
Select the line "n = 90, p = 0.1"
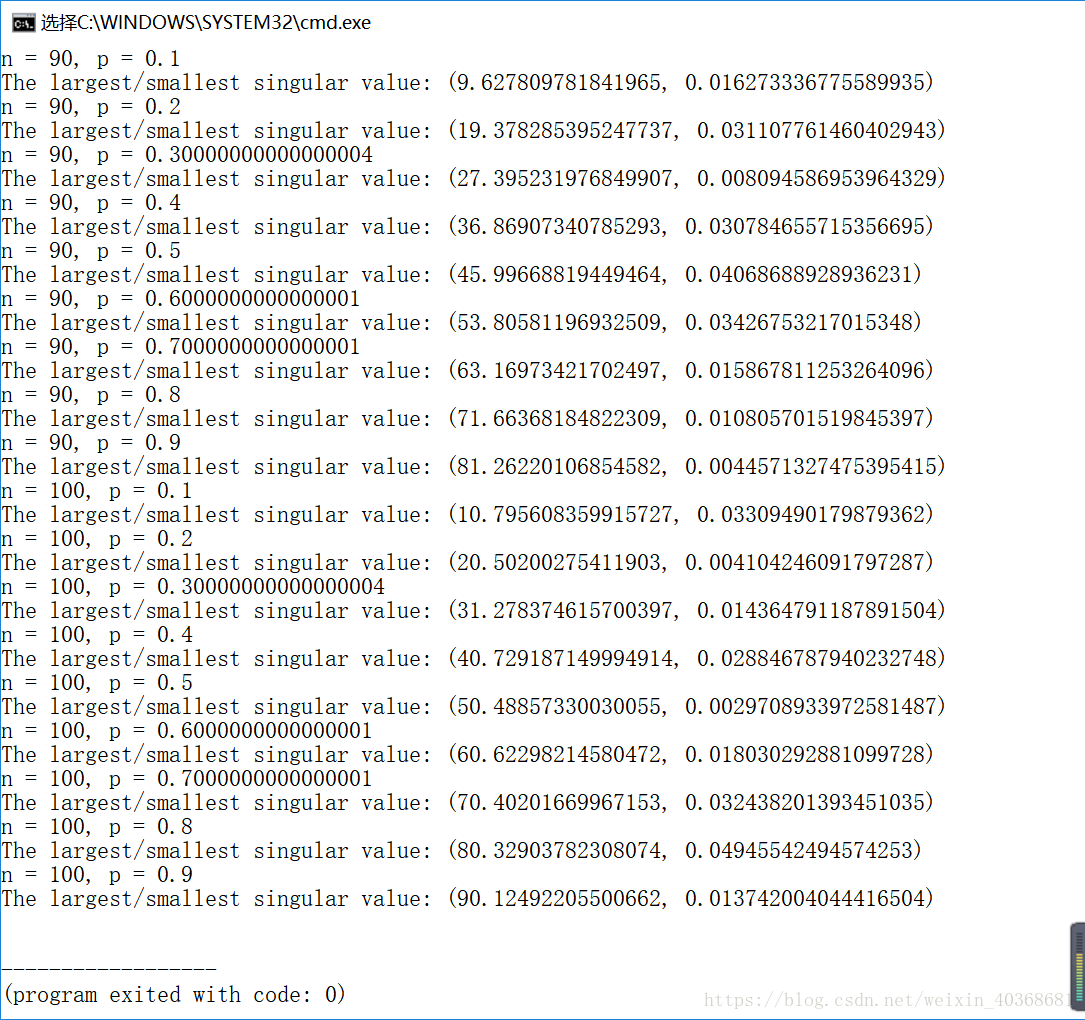pyautogui.click(x=91, y=59)
